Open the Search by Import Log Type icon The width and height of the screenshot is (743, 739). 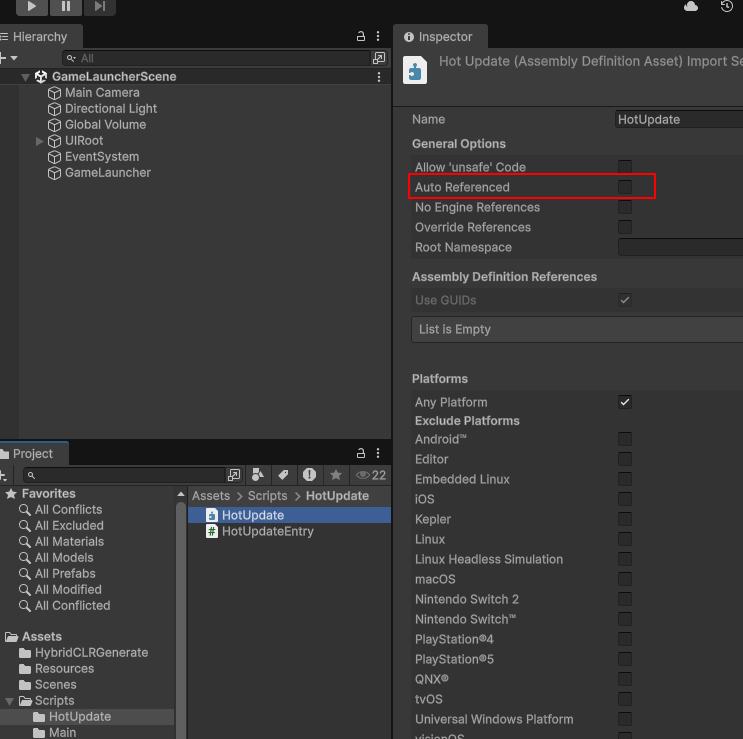pos(309,475)
